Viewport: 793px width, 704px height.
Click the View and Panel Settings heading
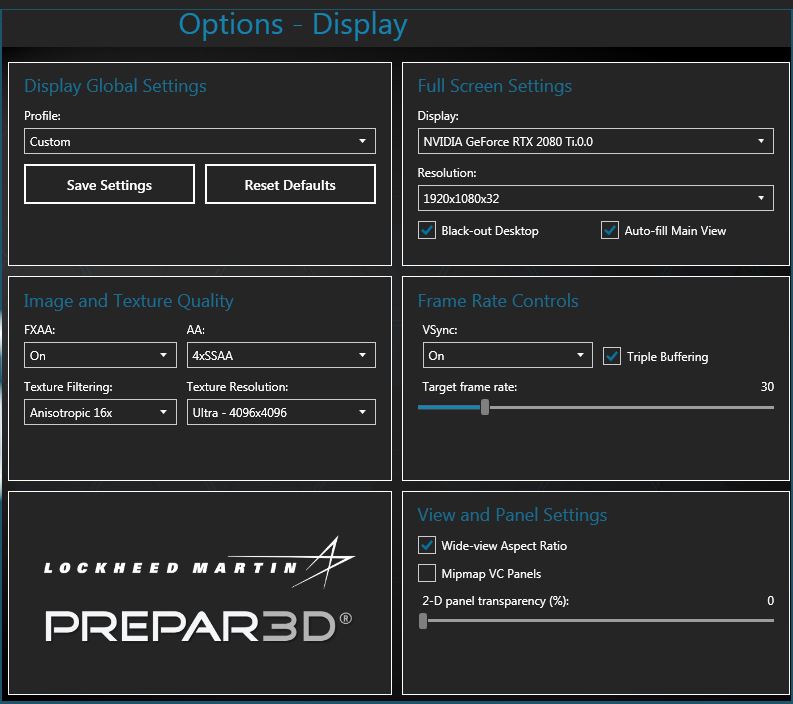[x=512, y=515]
